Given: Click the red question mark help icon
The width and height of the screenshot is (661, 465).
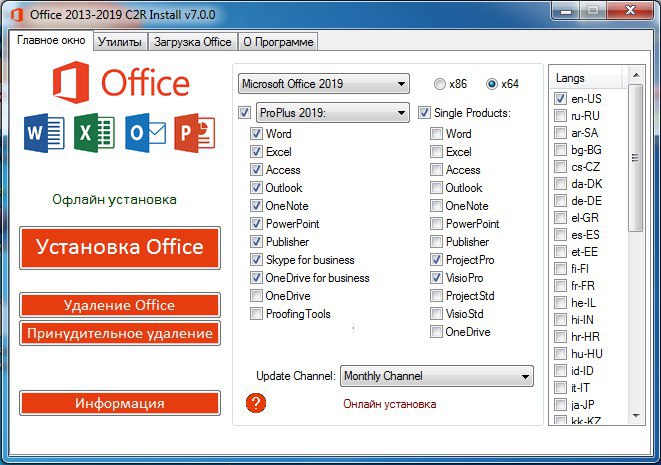Looking at the screenshot, I should point(256,403).
